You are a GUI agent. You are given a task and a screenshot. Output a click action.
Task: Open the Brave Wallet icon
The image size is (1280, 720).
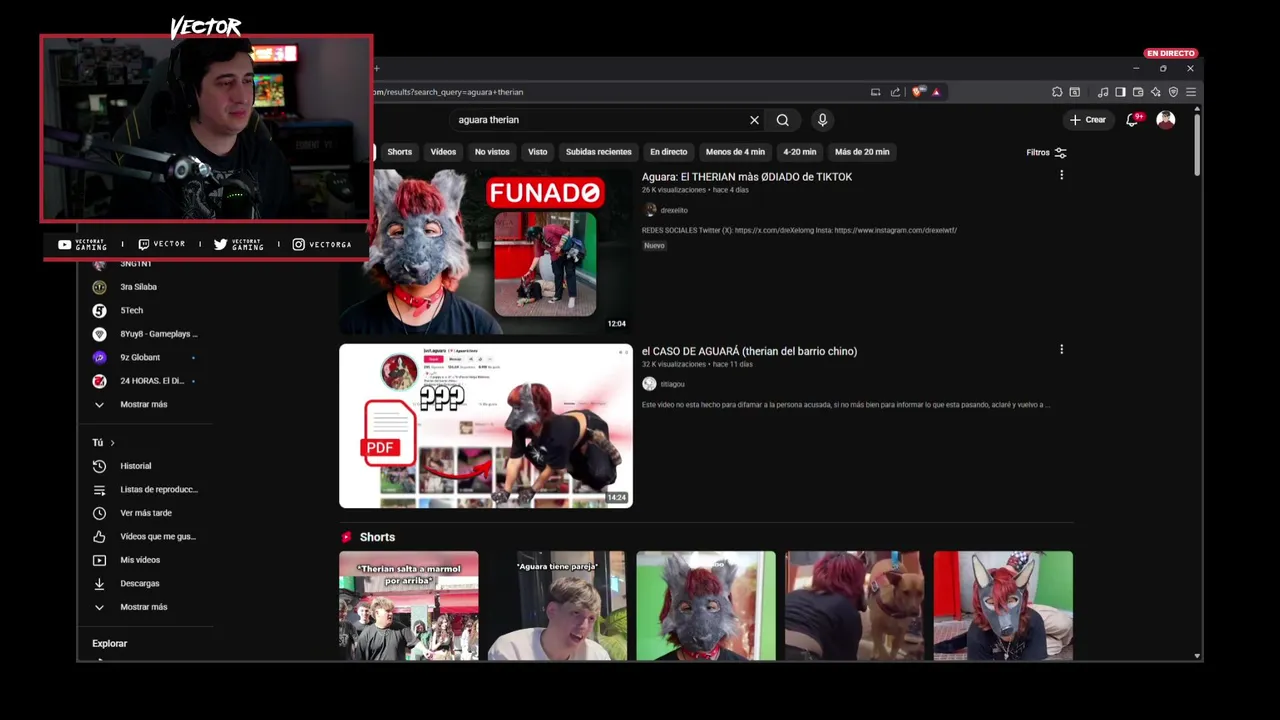pos(1138,92)
